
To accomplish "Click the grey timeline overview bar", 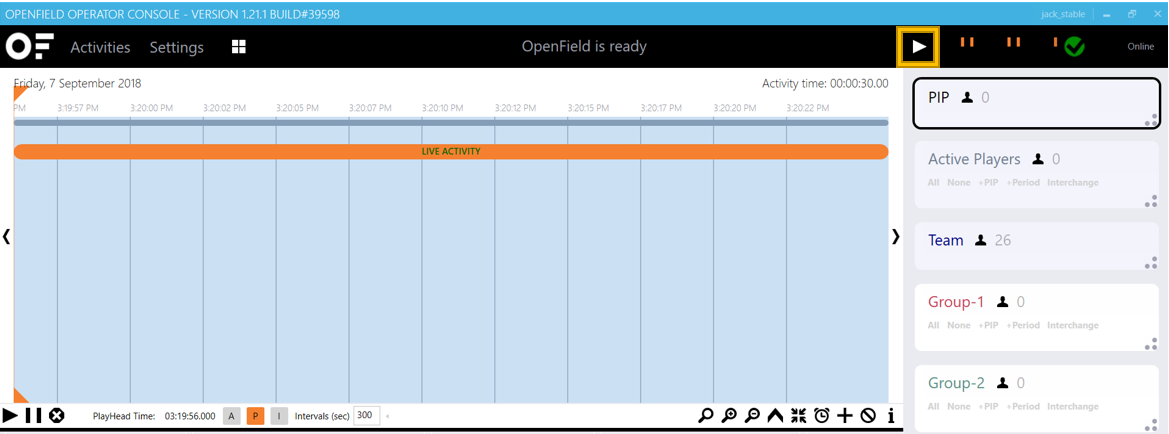I will click(x=451, y=122).
